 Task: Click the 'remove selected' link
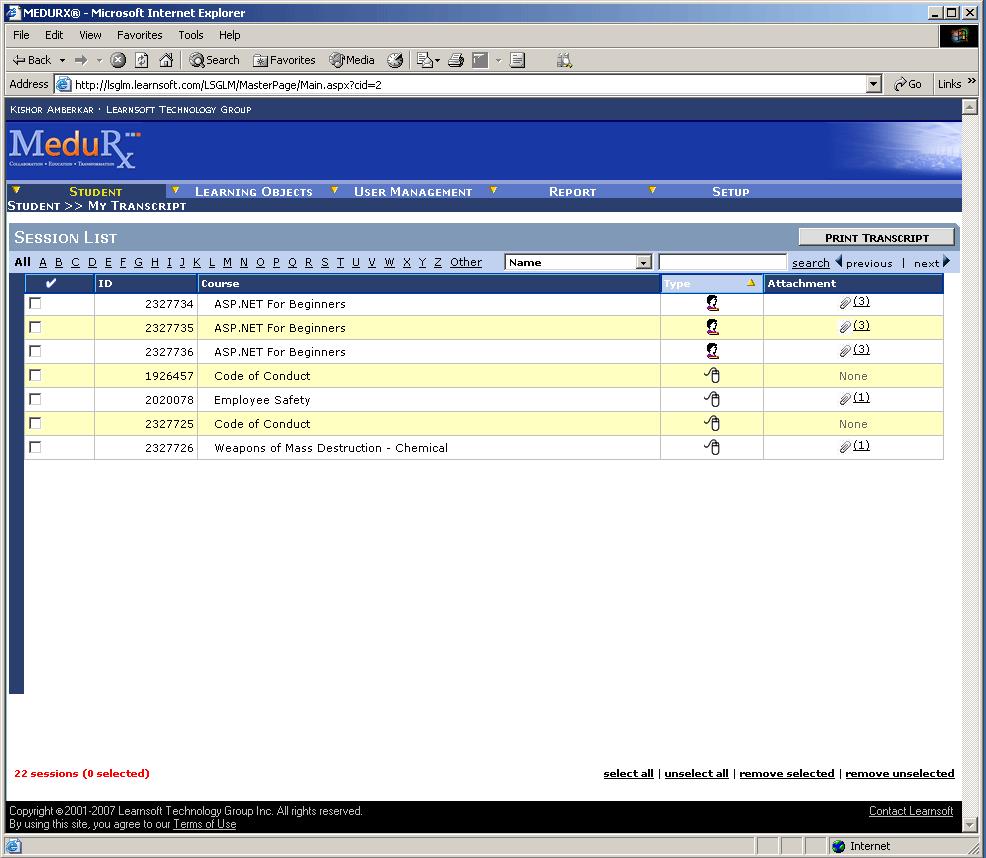pyautogui.click(x=786, y=773)
